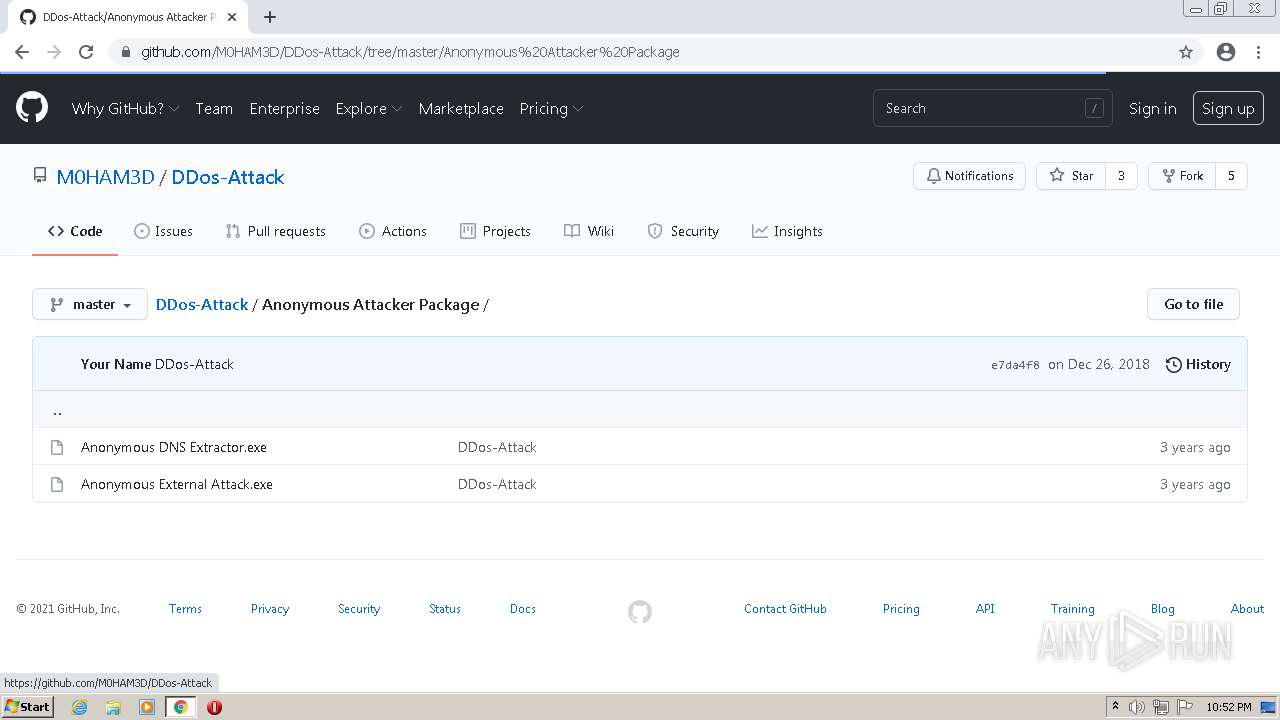This screenshot has width=1280, height=720.
Task: Fork the DDos-Attack repository
Action: [1182, 175]
